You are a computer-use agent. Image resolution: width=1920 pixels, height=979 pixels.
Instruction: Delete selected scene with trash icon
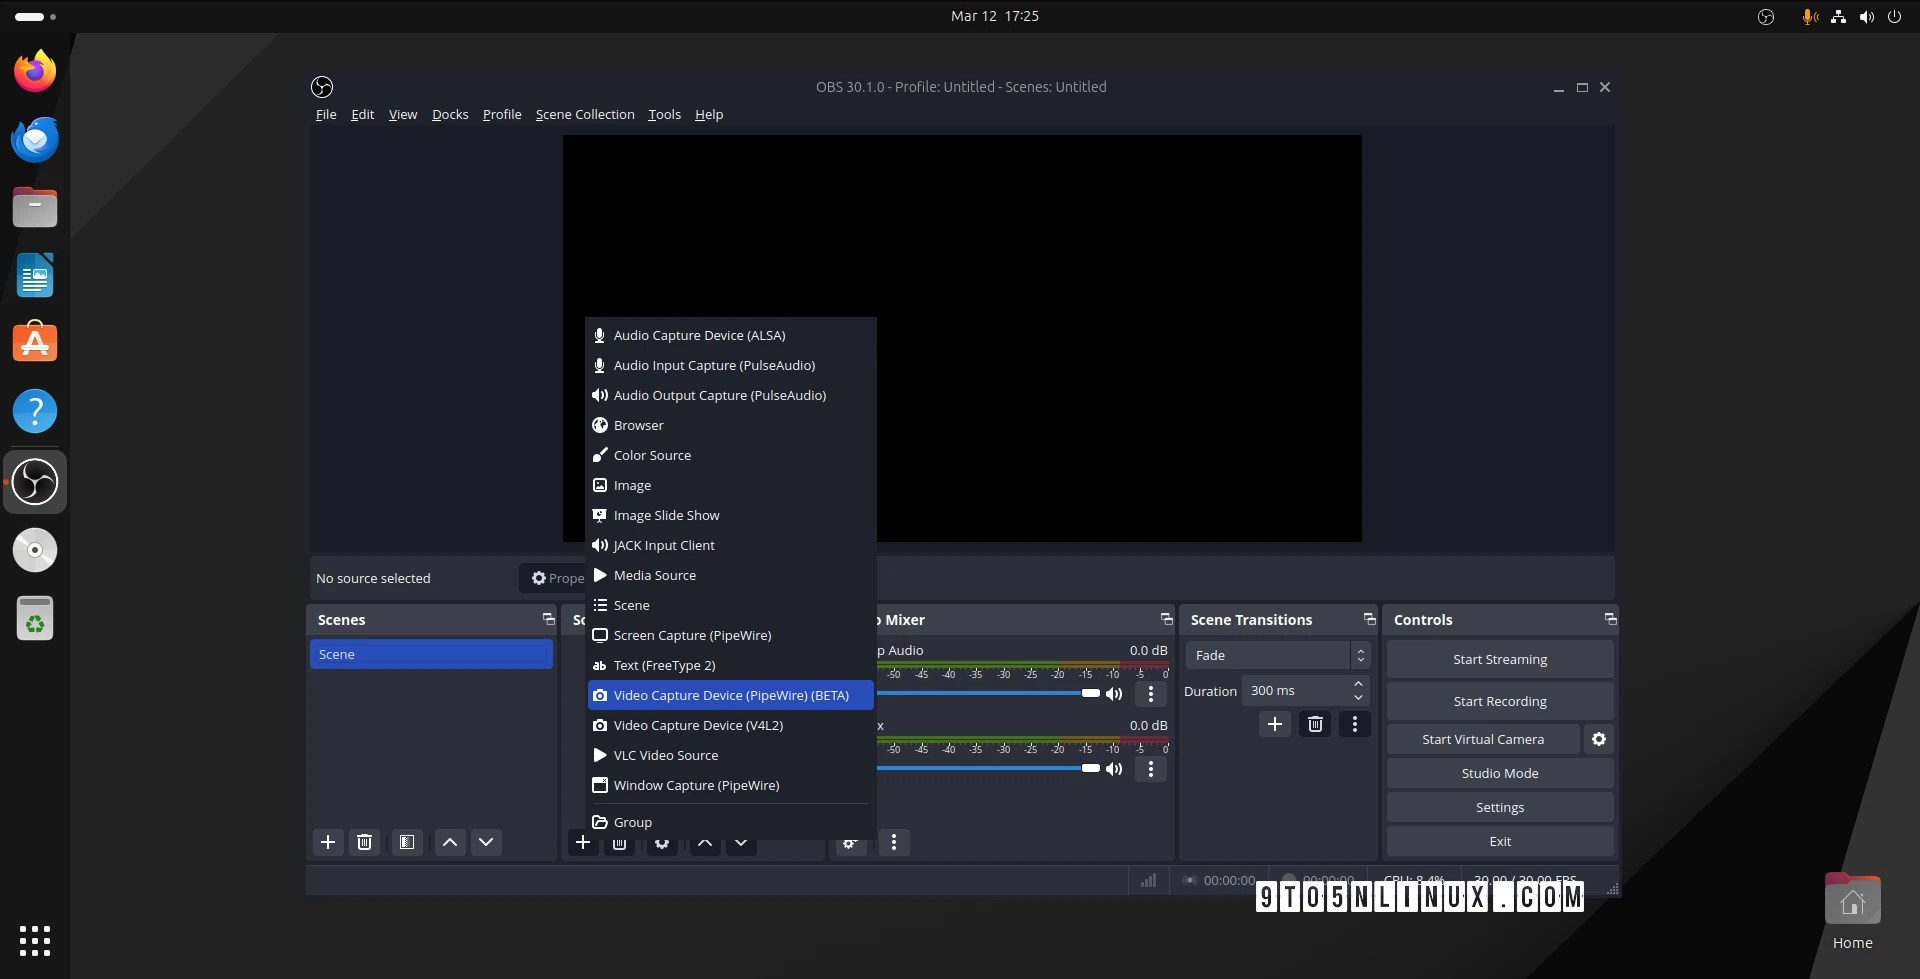[365, 842]
